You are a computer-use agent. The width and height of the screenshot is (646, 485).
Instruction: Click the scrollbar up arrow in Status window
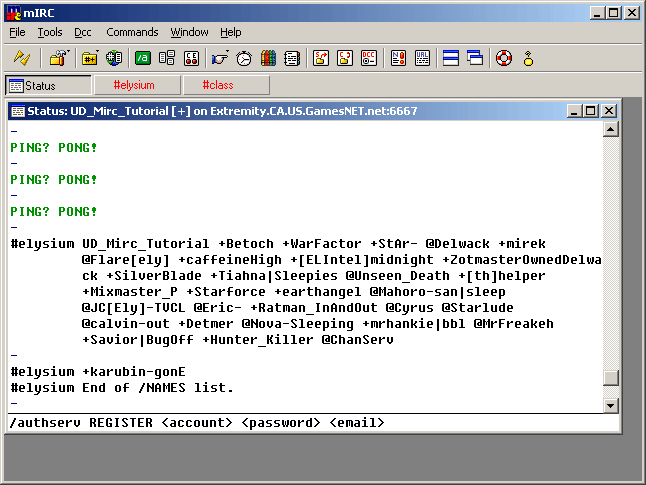click(x=611, y=129)
